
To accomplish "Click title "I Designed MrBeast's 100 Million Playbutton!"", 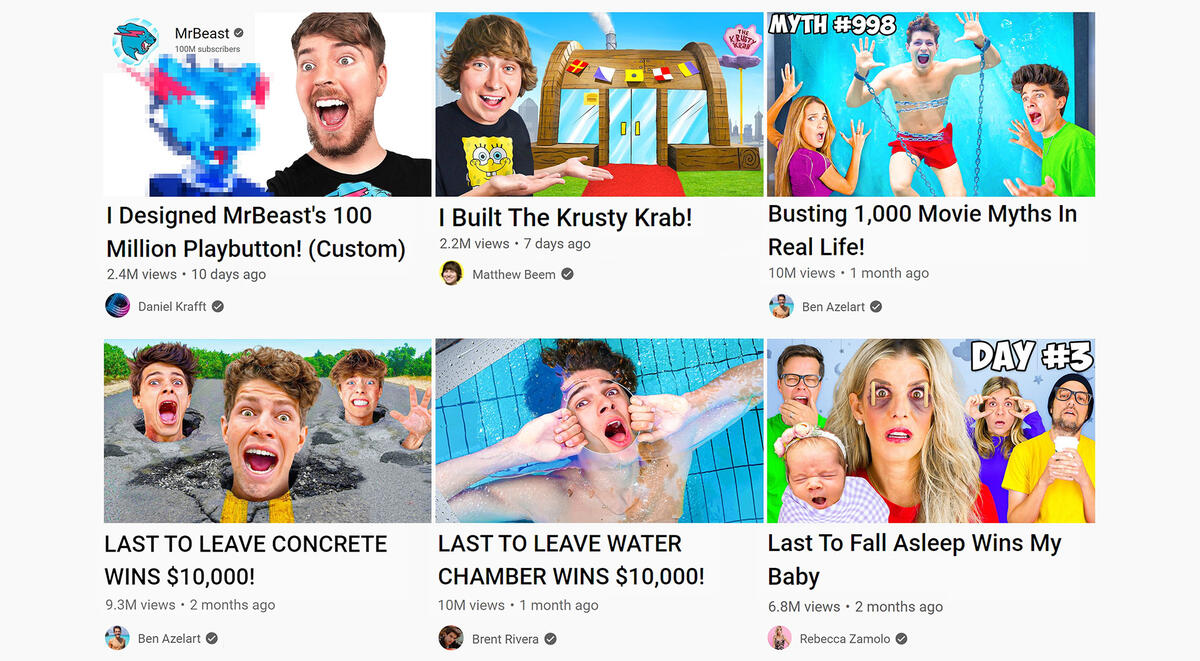I will pyautogui.click(x=256, y=232).
